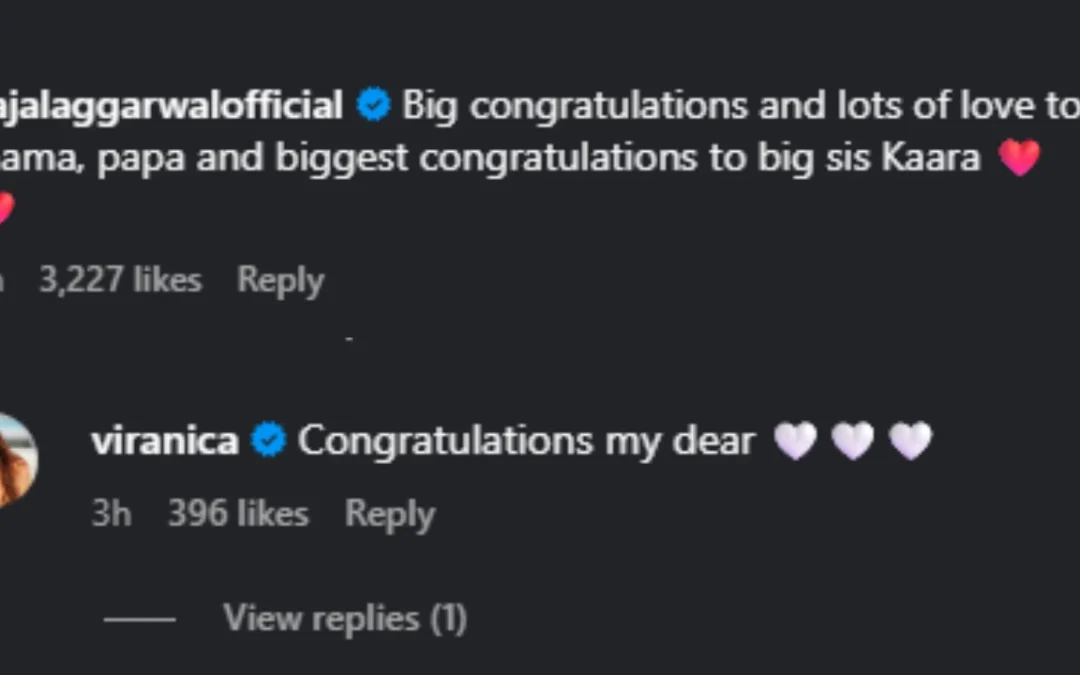Viewport: 1080px width, 675px height.
Task: Tap the heart emoji on the comment's second line
Action: pyautogui.click(x=6, y=207)
